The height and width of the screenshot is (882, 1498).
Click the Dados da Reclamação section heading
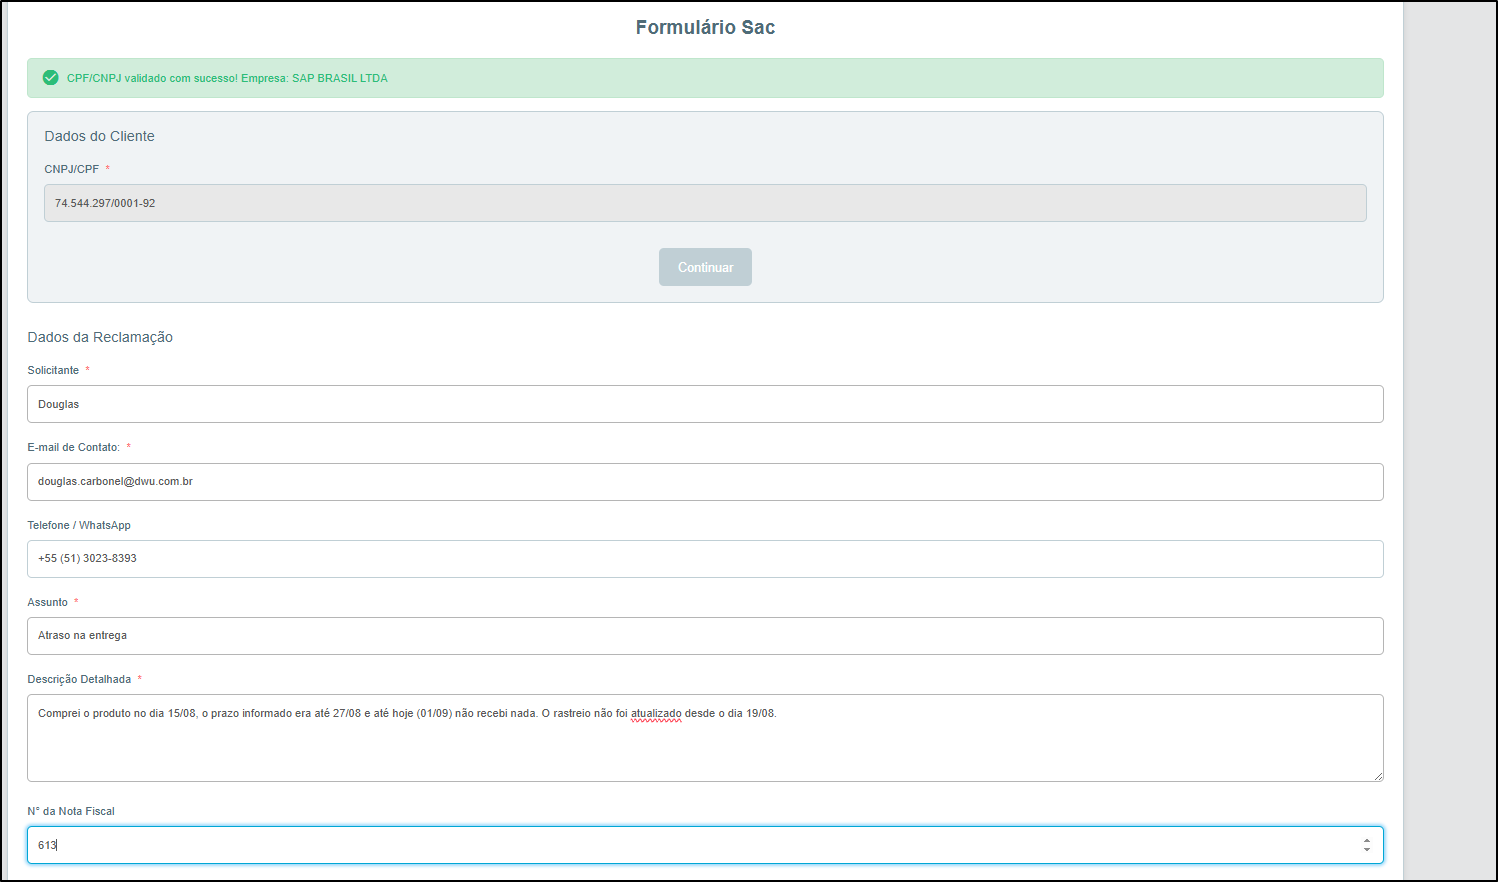click(100, 337)
